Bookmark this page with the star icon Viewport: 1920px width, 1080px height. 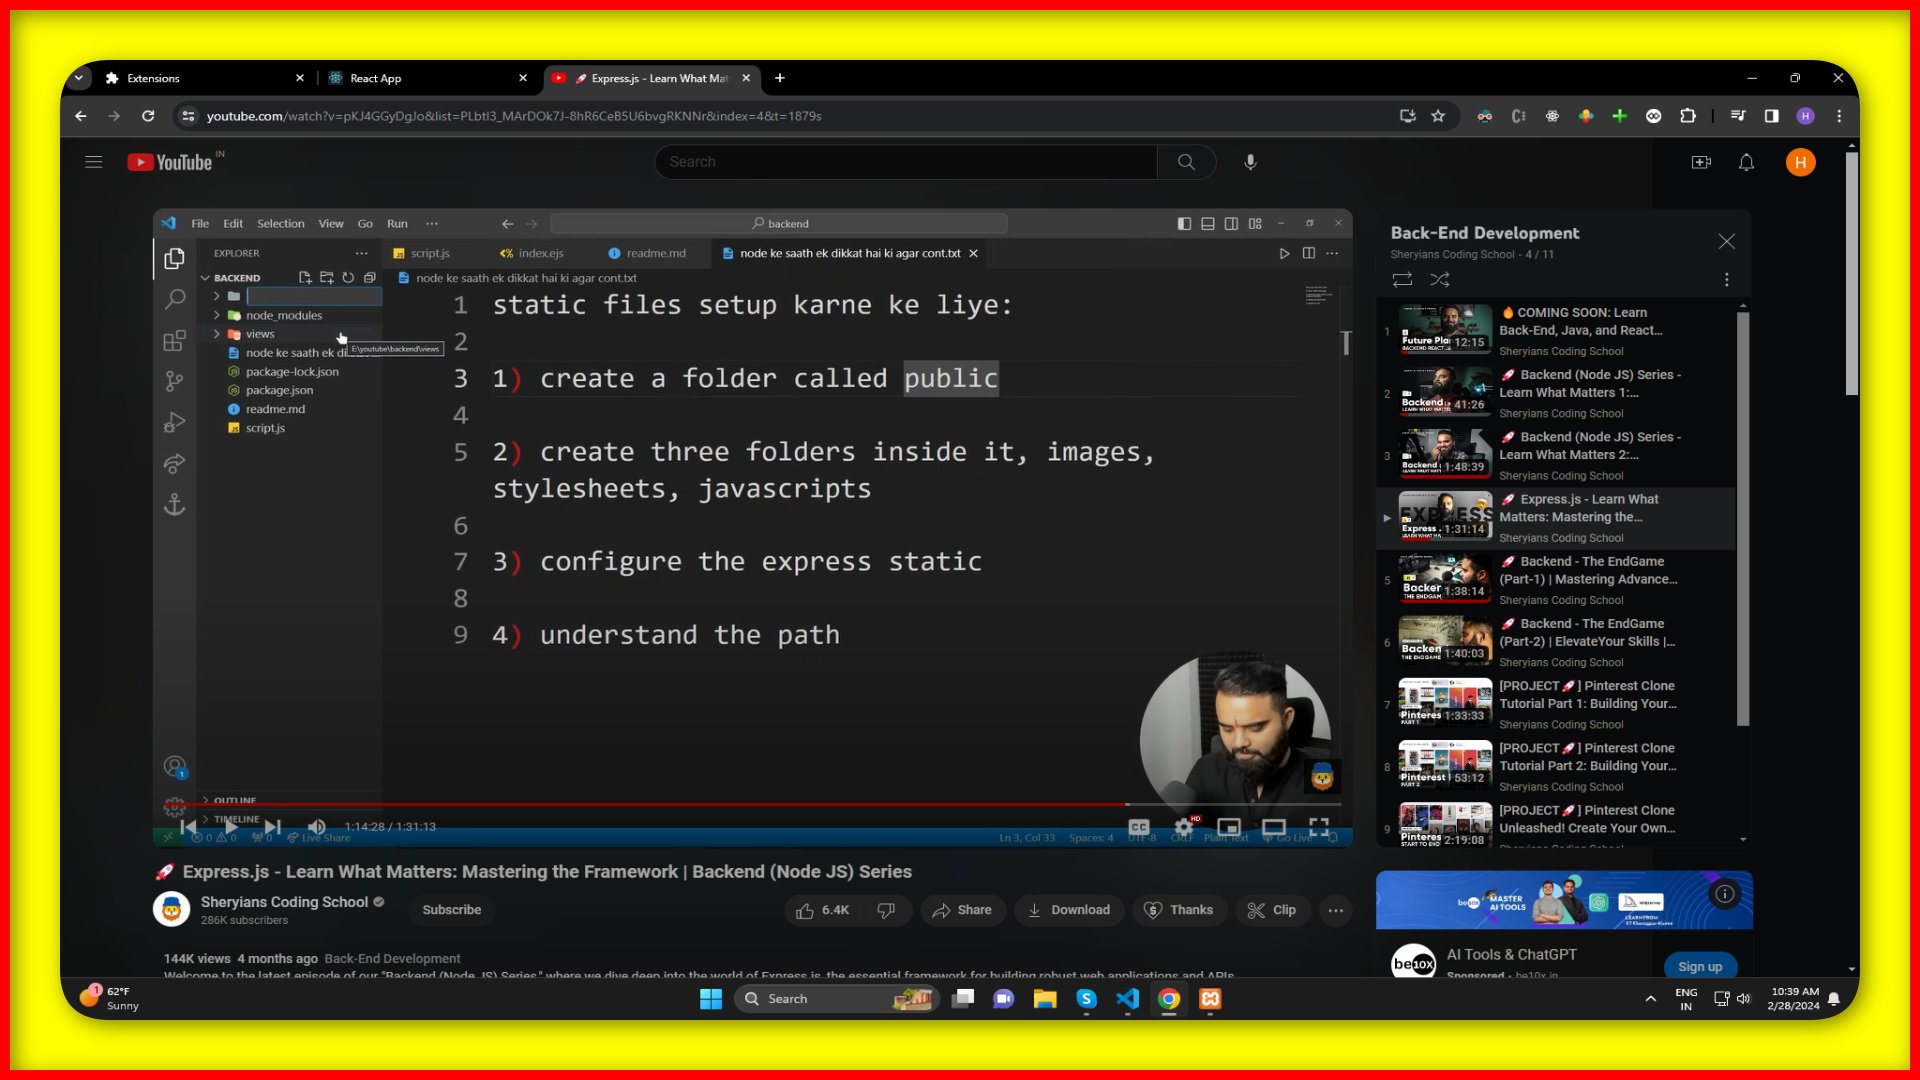tap(1438, 116)
